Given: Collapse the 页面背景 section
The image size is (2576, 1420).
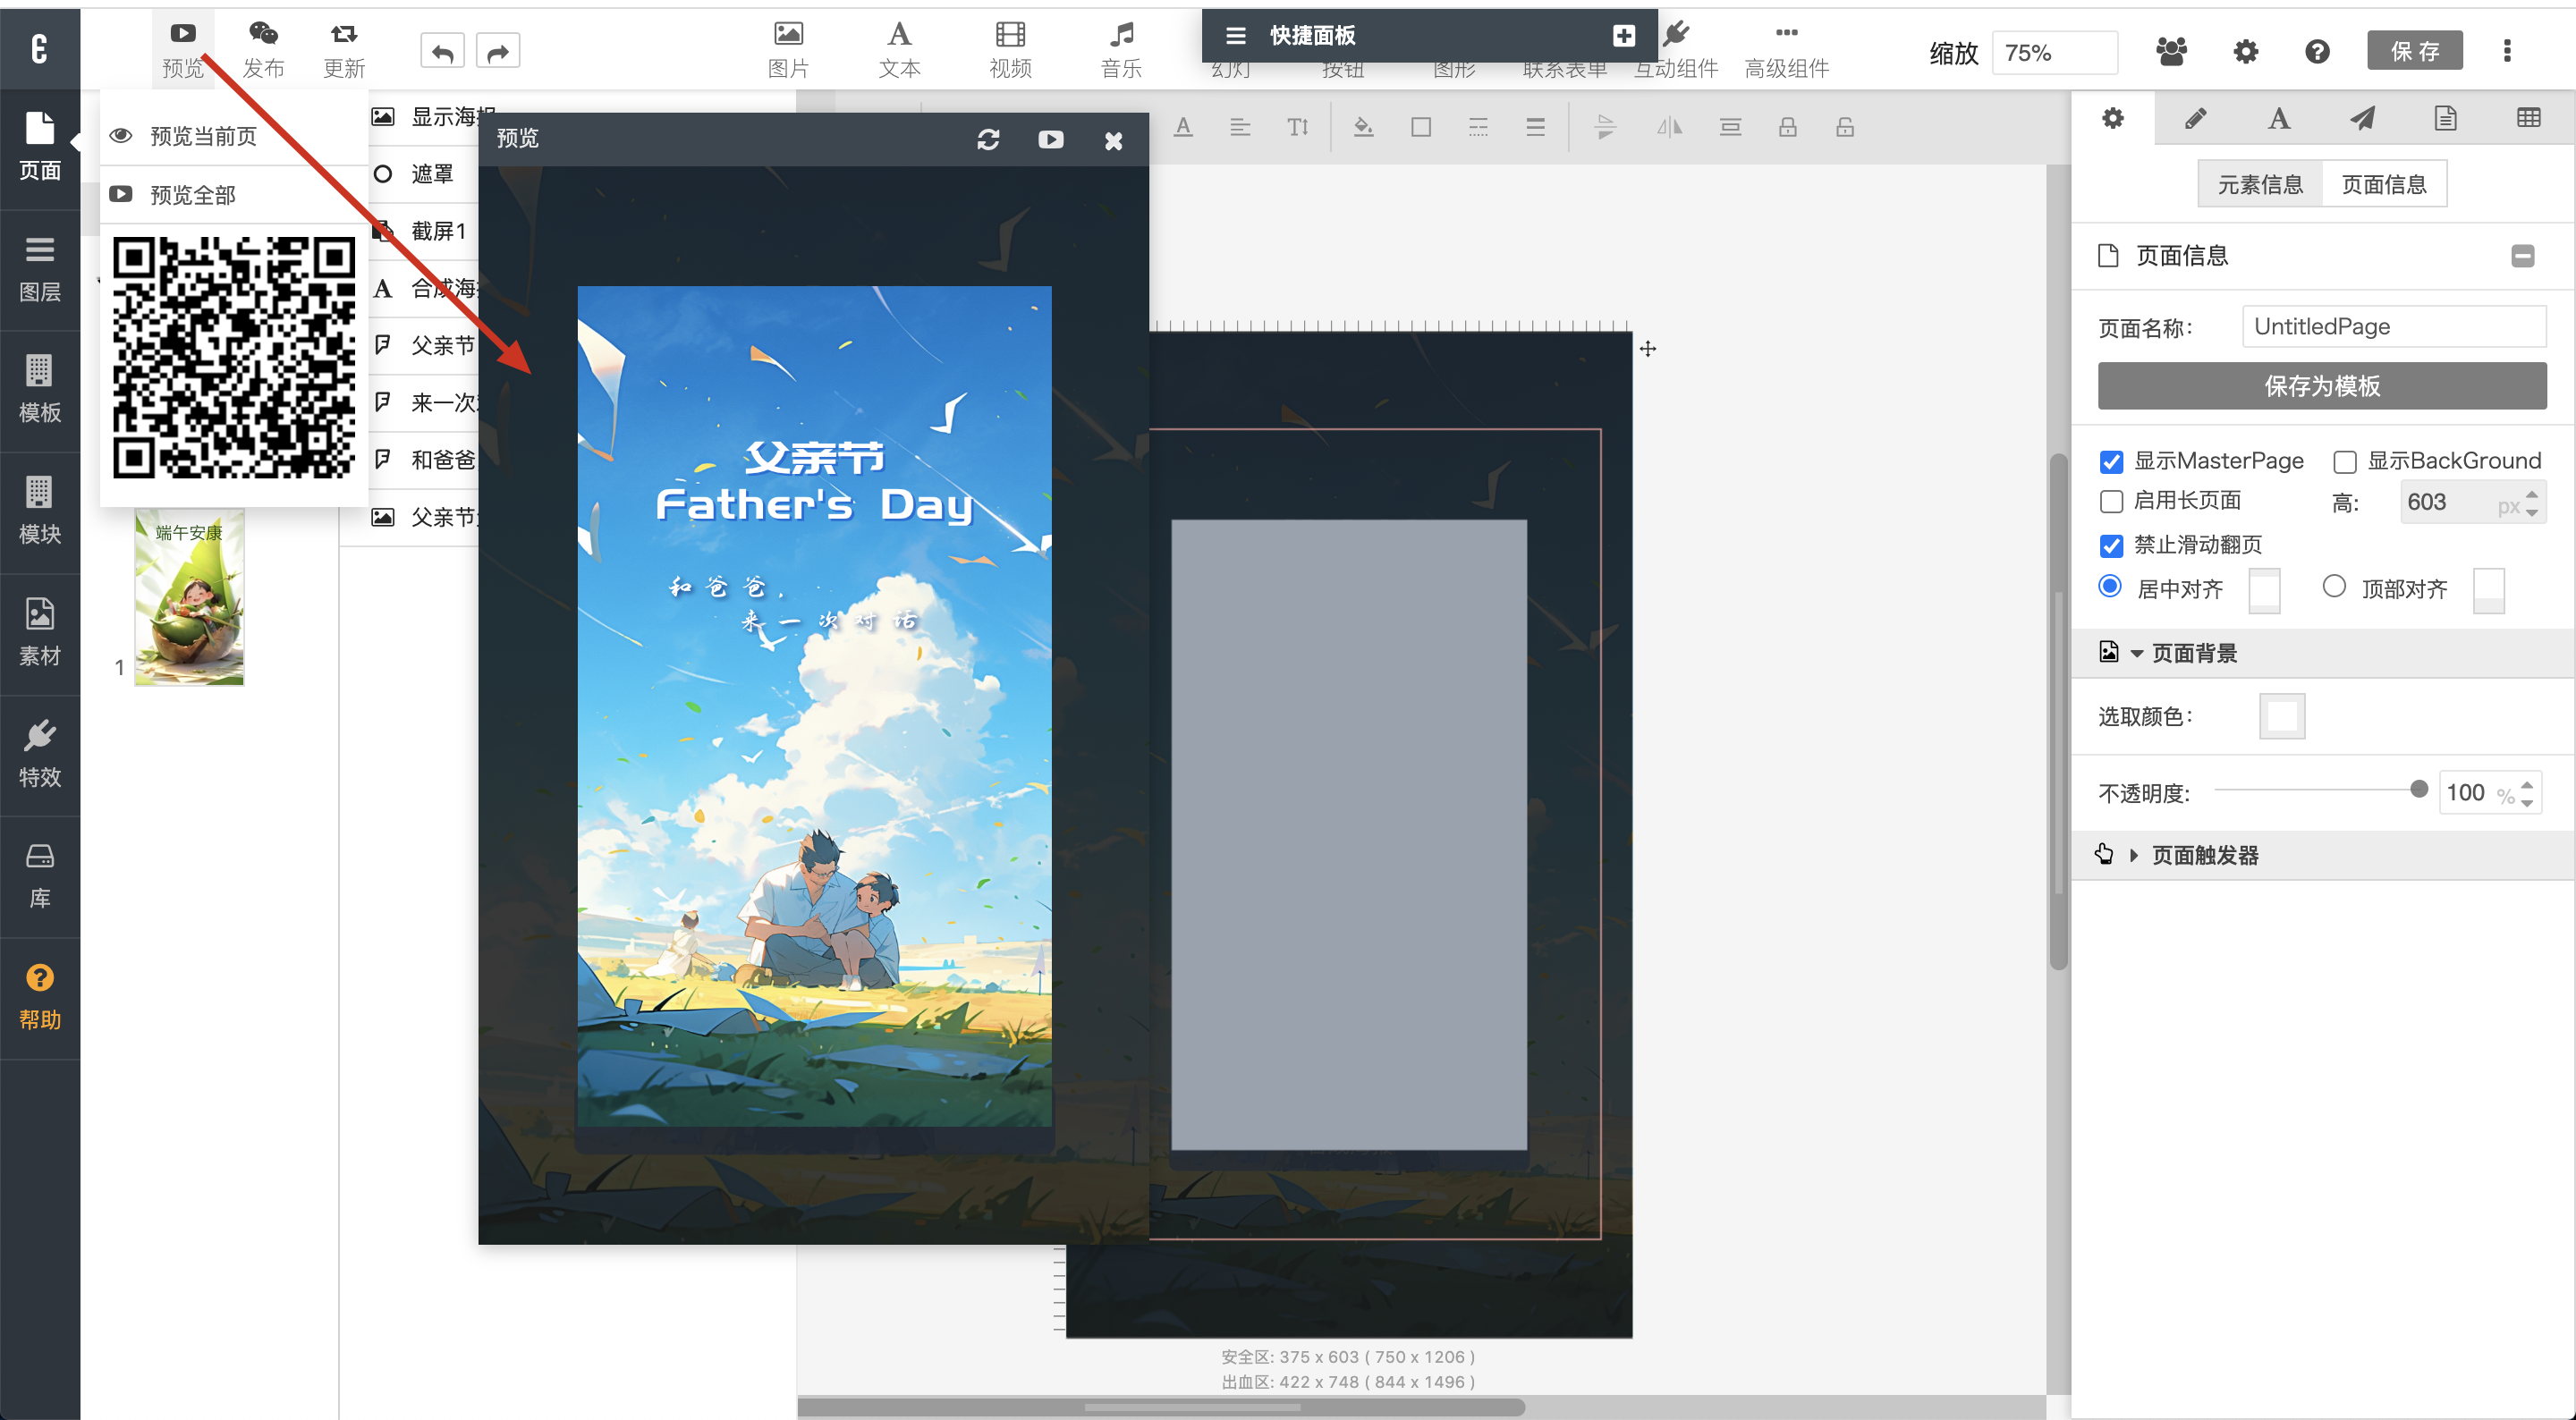Looking at the screenshot, I should 2193,653.
